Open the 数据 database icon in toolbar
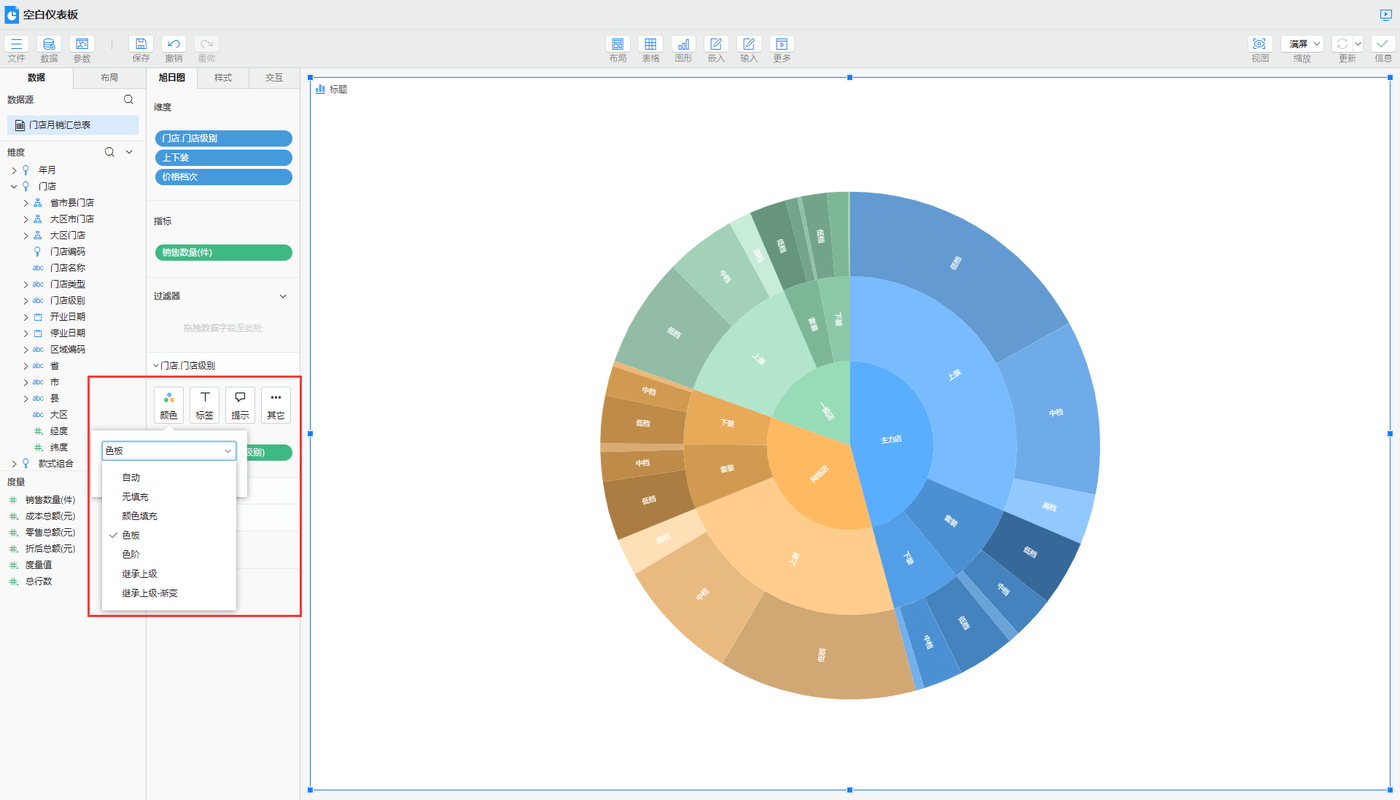1400x800 pixels. (x=49, y=44)
